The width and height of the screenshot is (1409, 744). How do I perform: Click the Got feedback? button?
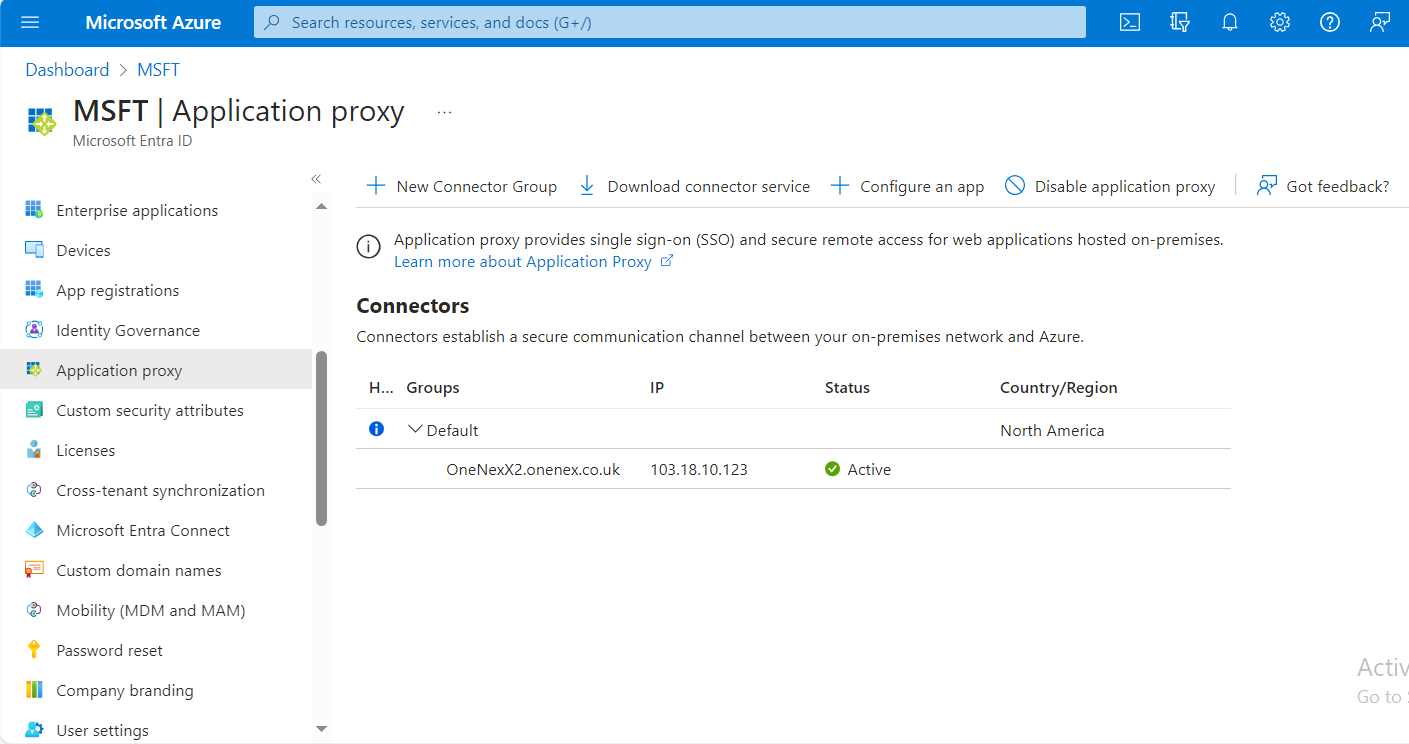click(x=1323, y=186)
